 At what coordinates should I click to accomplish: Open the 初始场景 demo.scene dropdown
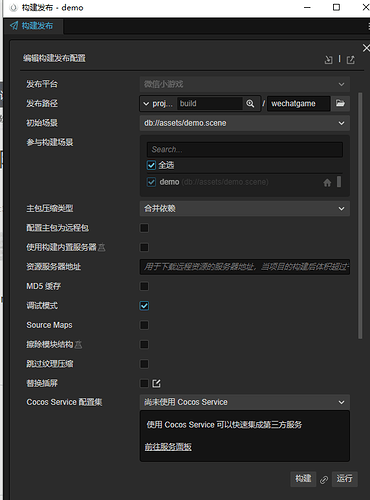click(245, 123)
